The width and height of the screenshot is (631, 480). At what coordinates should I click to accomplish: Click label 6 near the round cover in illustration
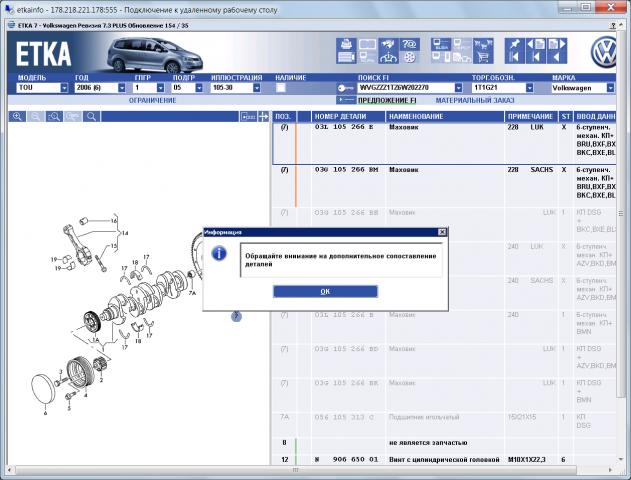(45, 413)
